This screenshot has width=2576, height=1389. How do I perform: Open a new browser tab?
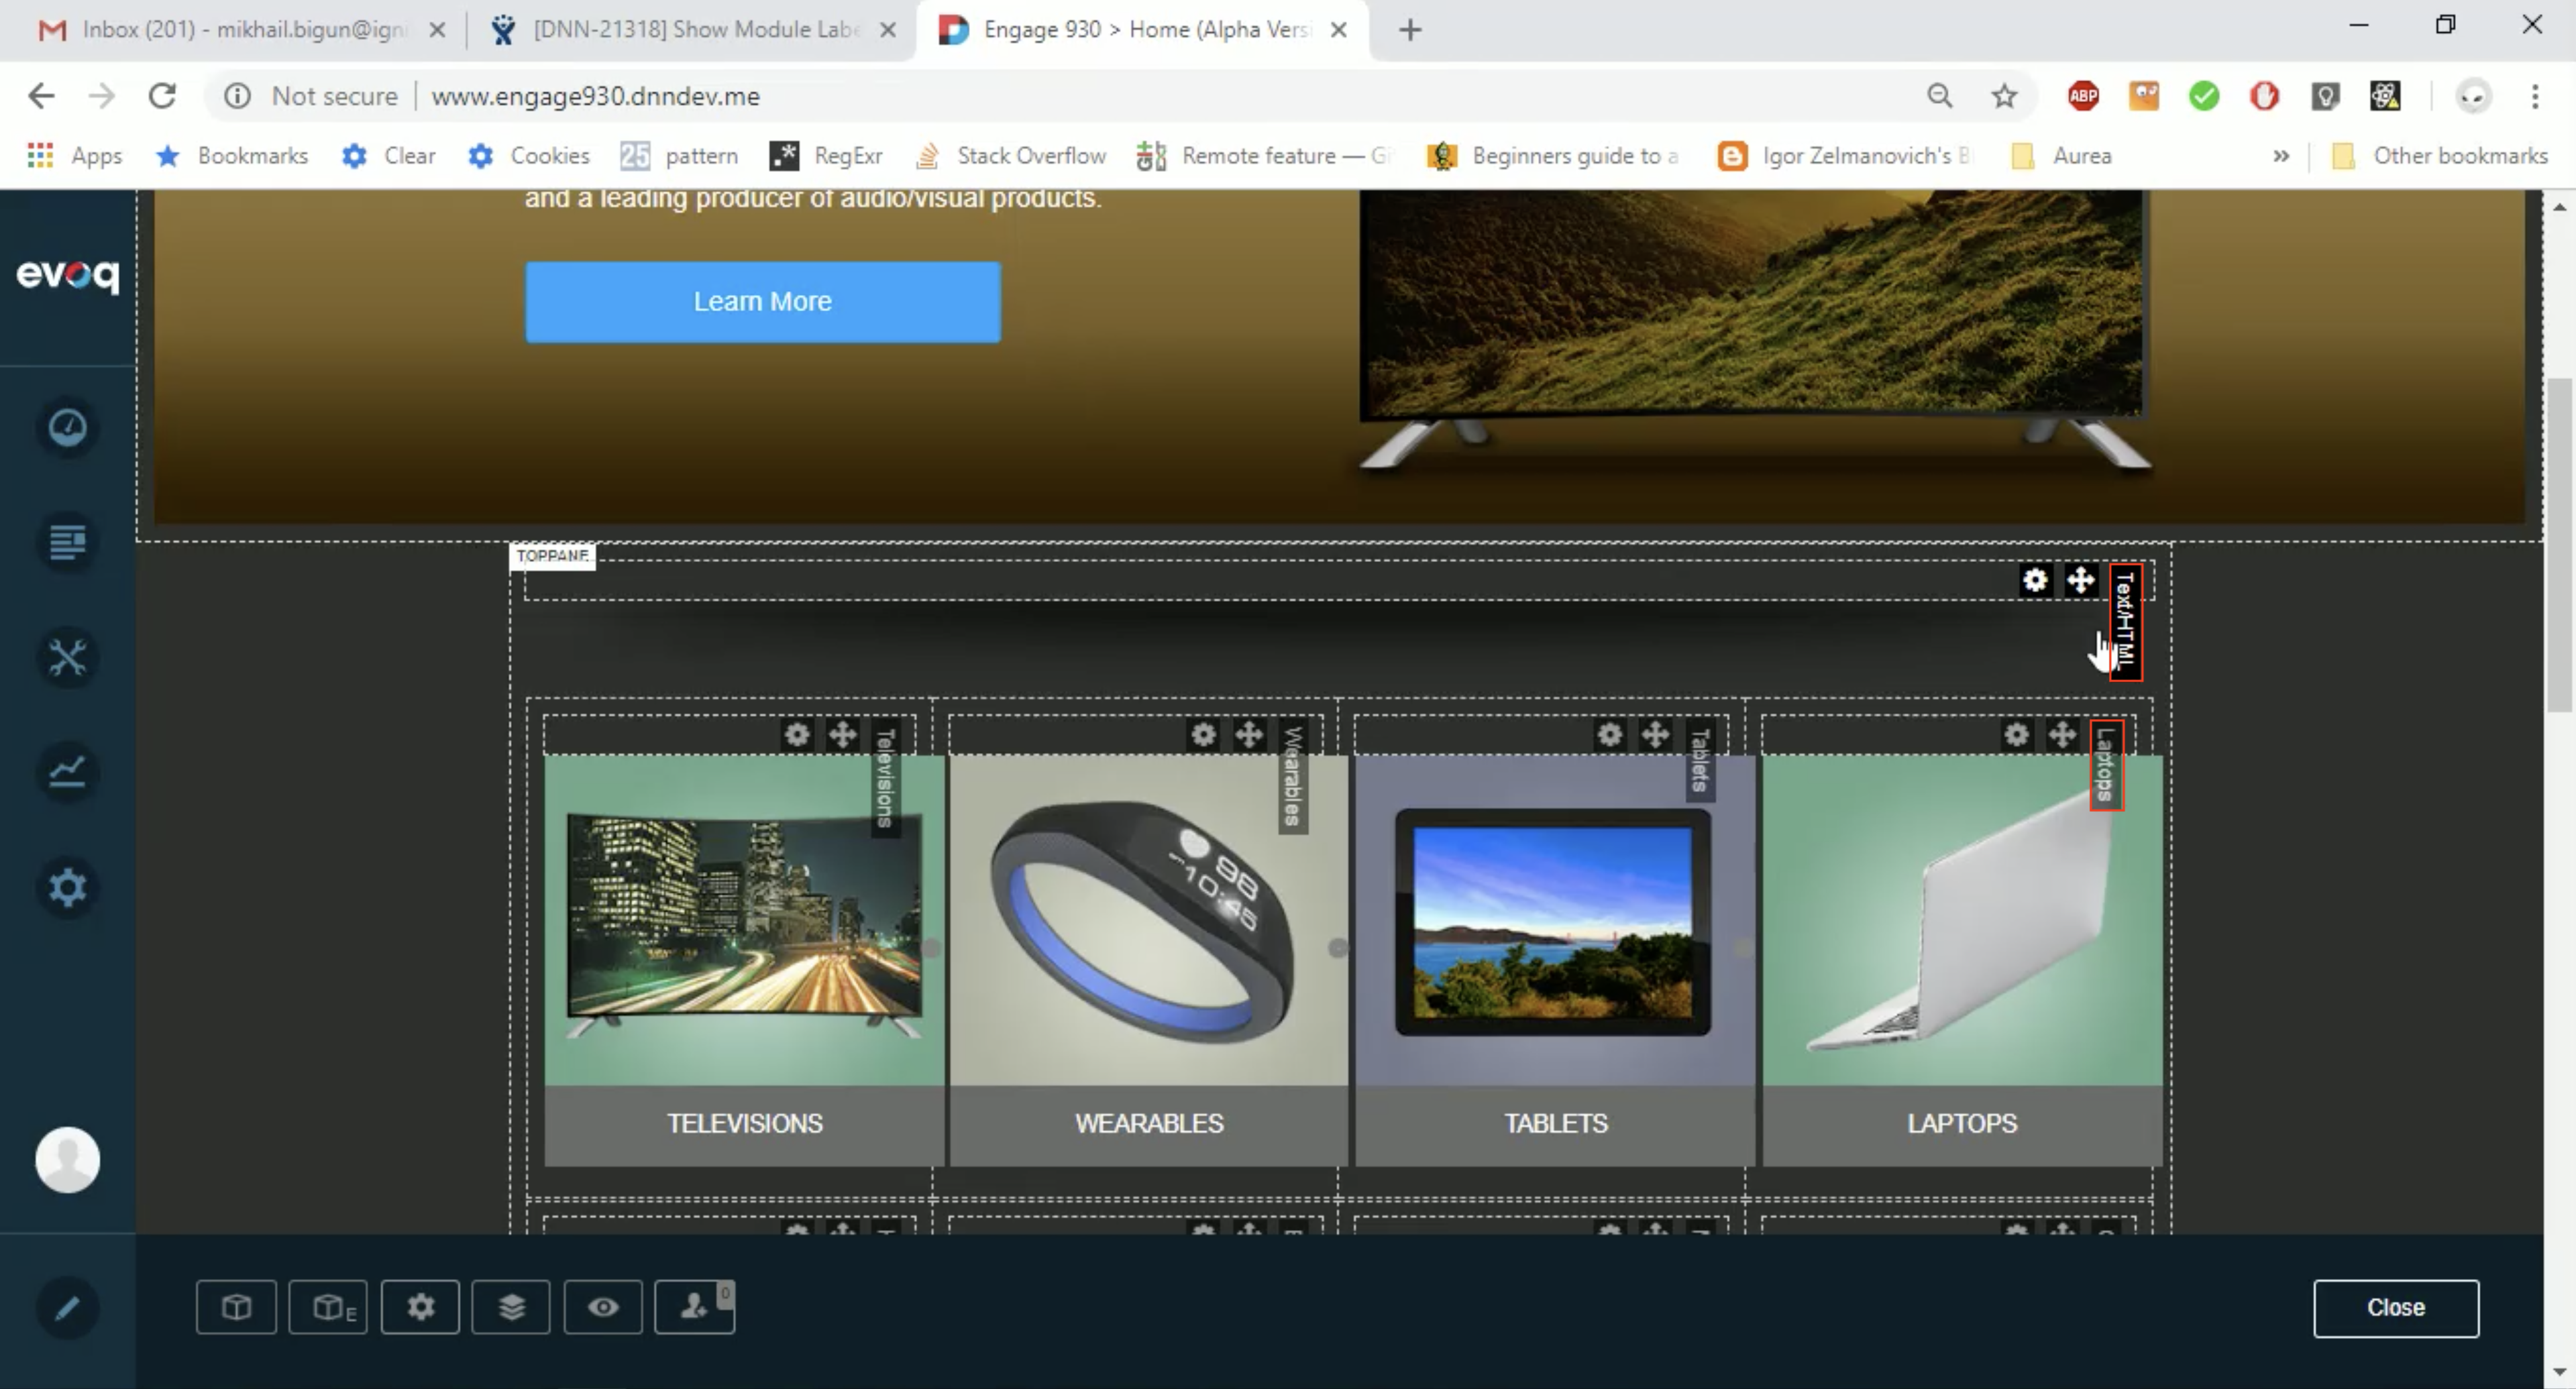tap(1410, 30)
